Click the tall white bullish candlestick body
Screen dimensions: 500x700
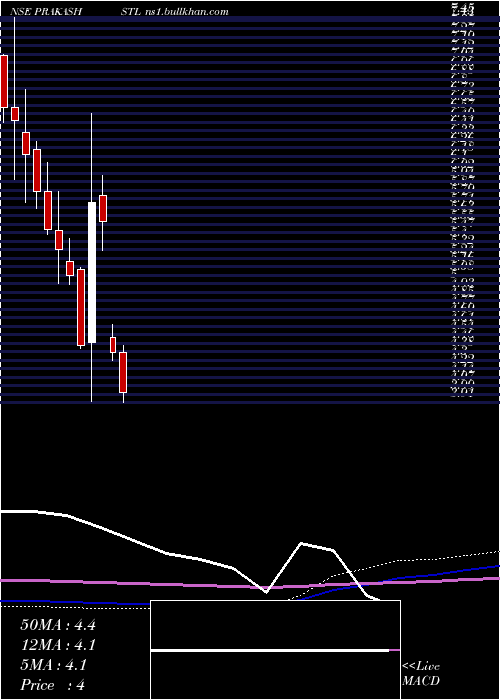tap(92, 272)
